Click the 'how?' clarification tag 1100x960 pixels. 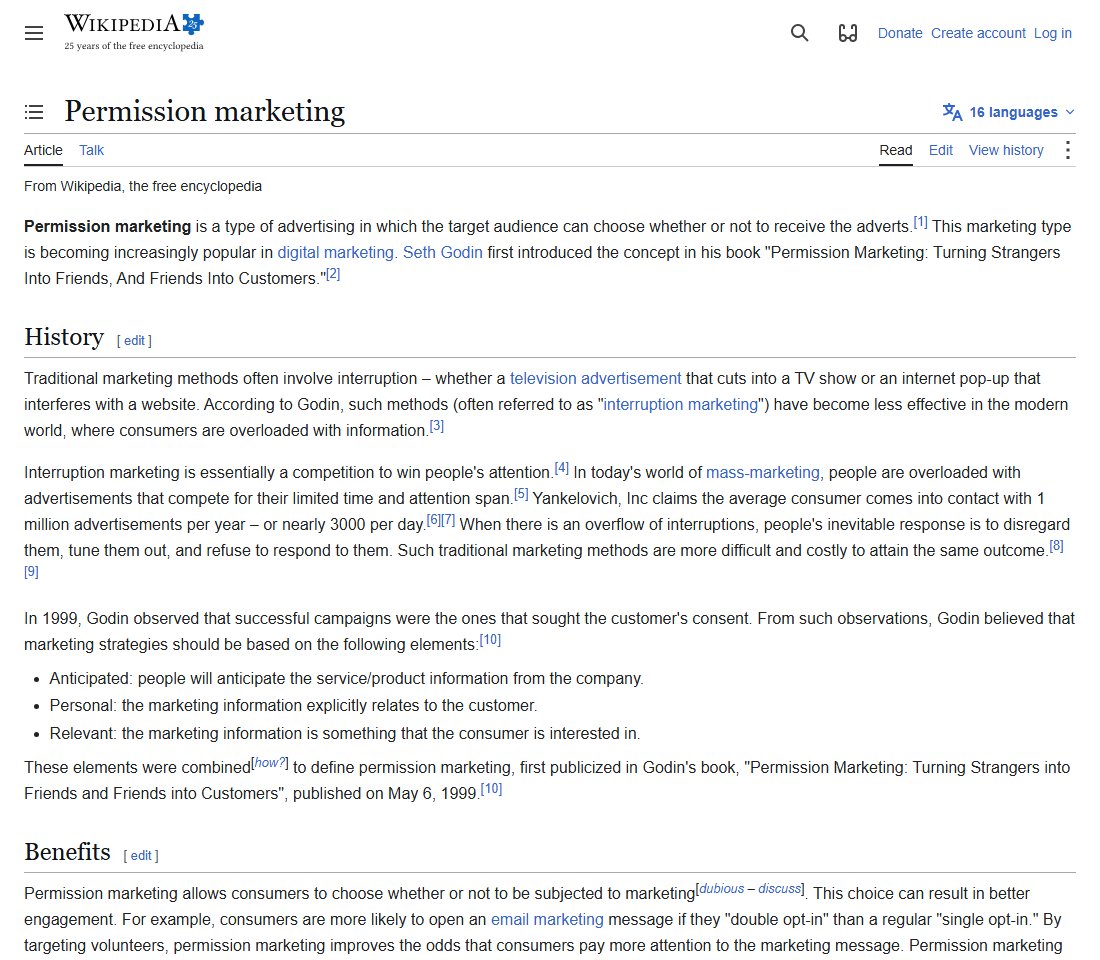(270, 763)
